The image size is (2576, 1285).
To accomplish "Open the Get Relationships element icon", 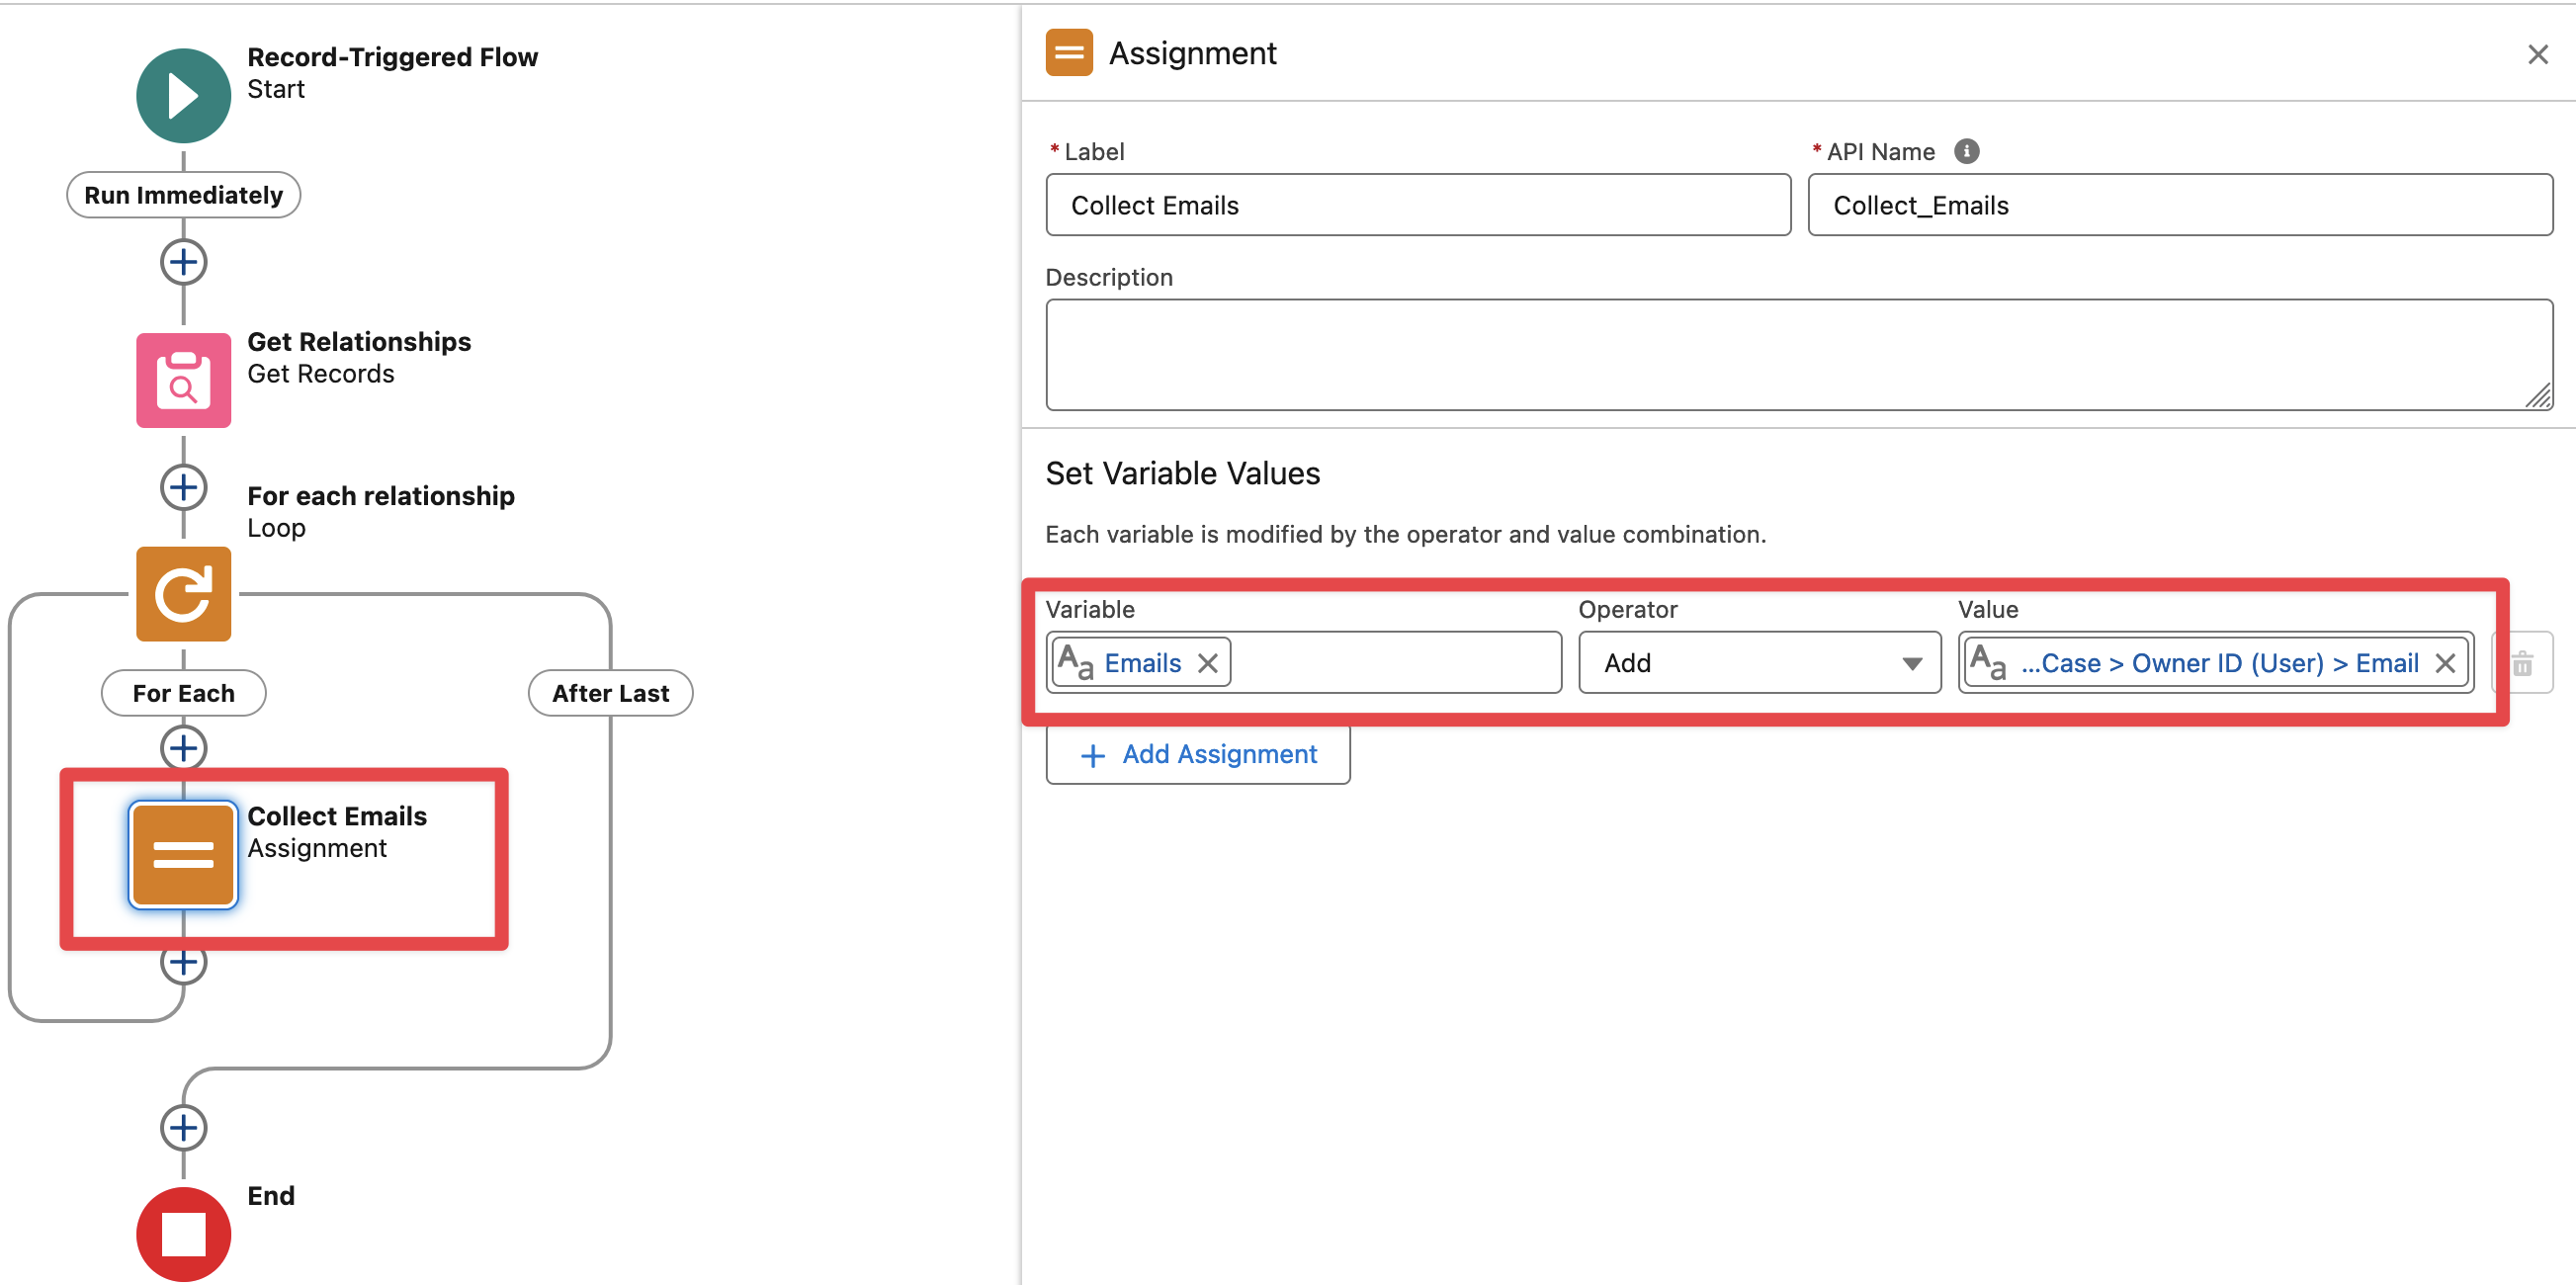I will [x=183, y=380].
